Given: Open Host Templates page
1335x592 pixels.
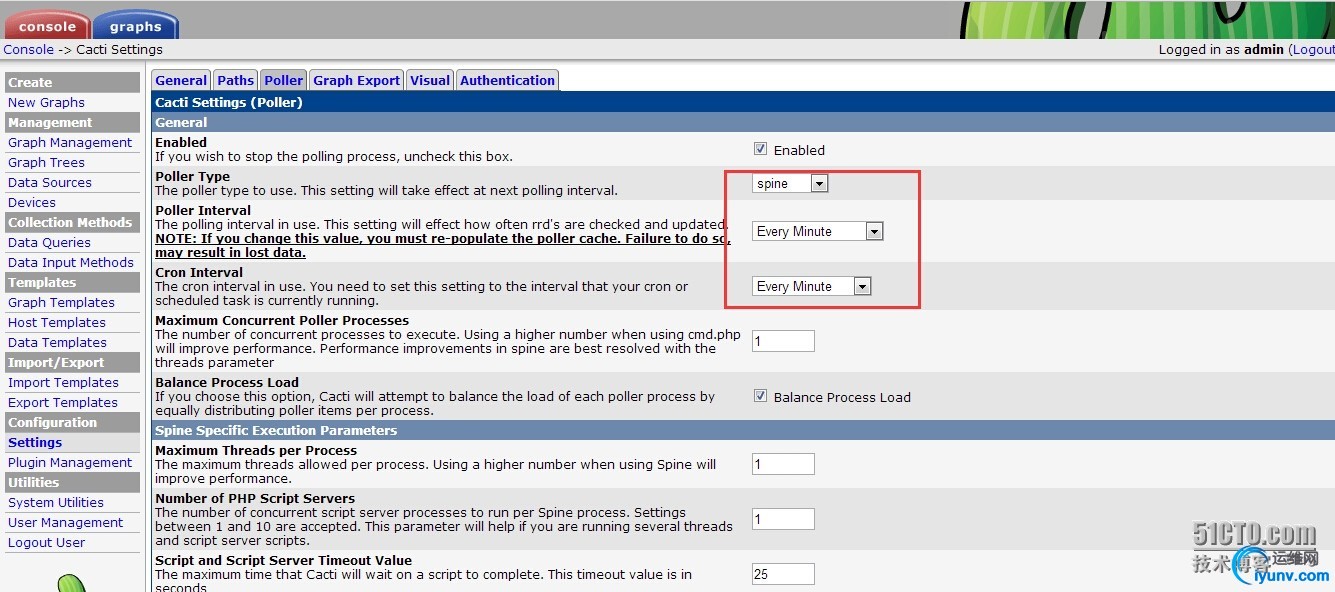Looking at the screenshot, I should 57,322.
